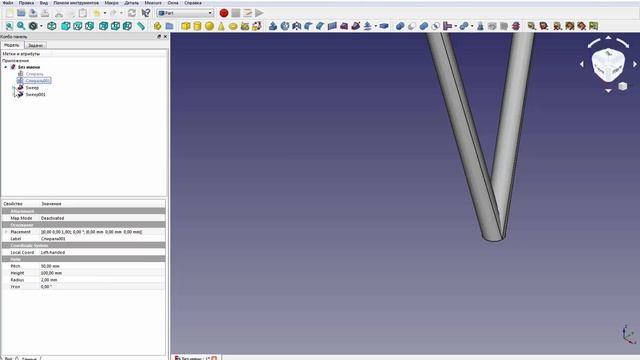The height and width of the screenshot is (360, 640).
Task: Create a Part cube primitive
Action: coord(186,26)
